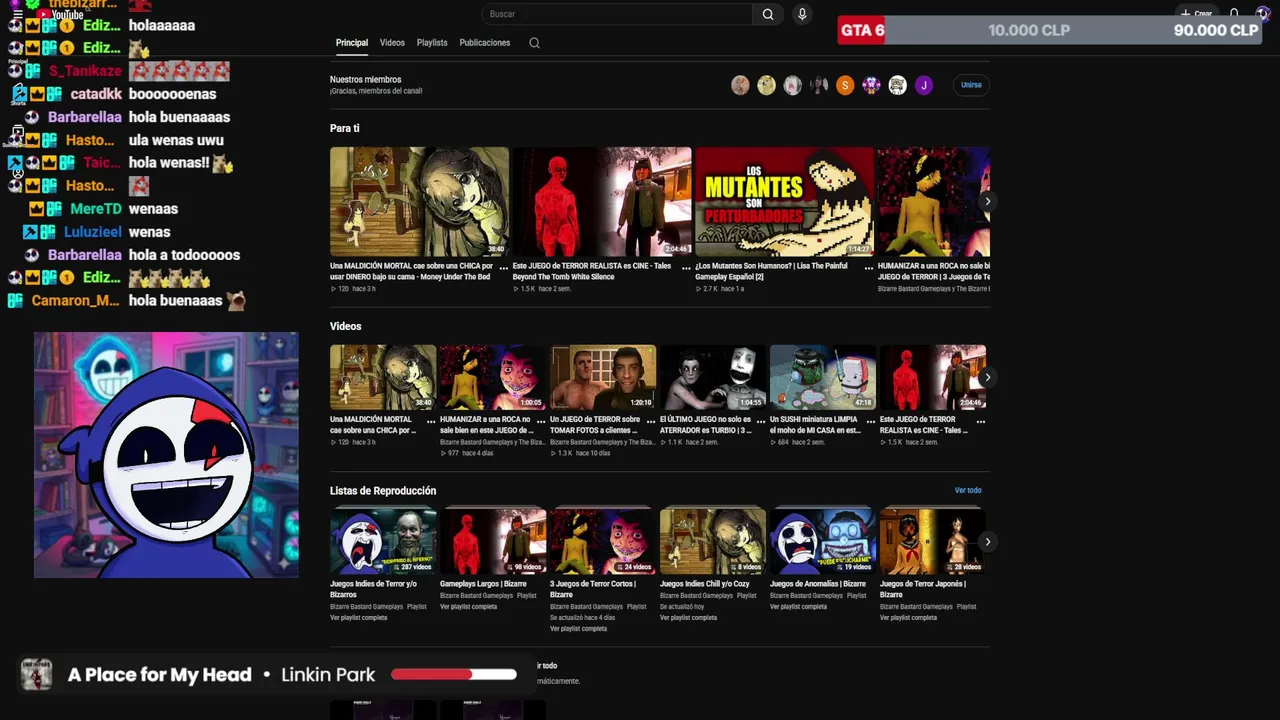Click the GTA 6 donation goal progress bar
Screen dimensions: 1280x720
pyautogui.click(x=1052, y=30)
